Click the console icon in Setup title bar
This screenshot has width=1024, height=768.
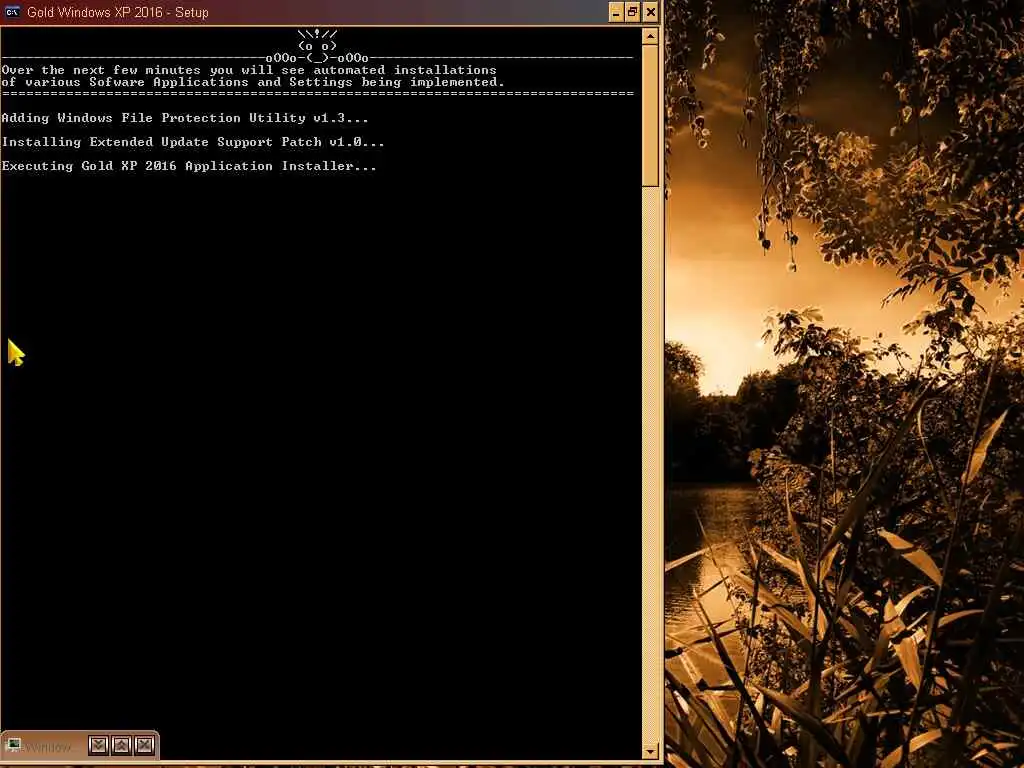[12, 12]
